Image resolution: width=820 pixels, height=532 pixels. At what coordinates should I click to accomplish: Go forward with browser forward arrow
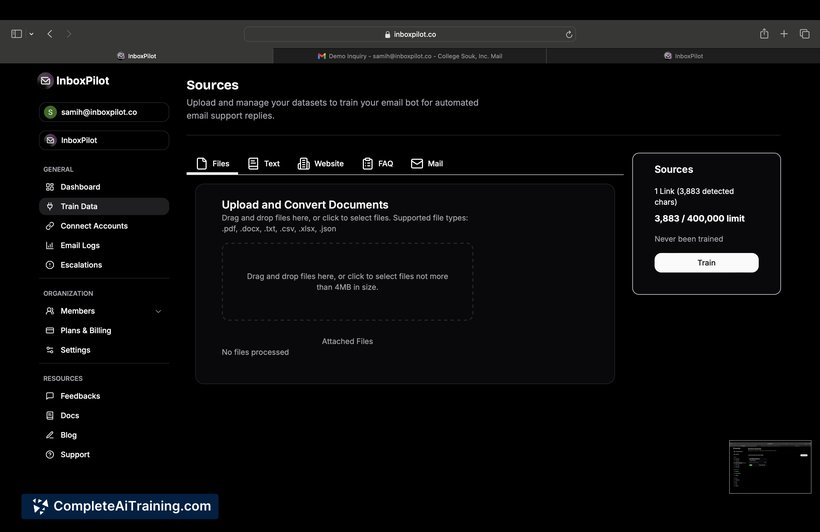69,34
